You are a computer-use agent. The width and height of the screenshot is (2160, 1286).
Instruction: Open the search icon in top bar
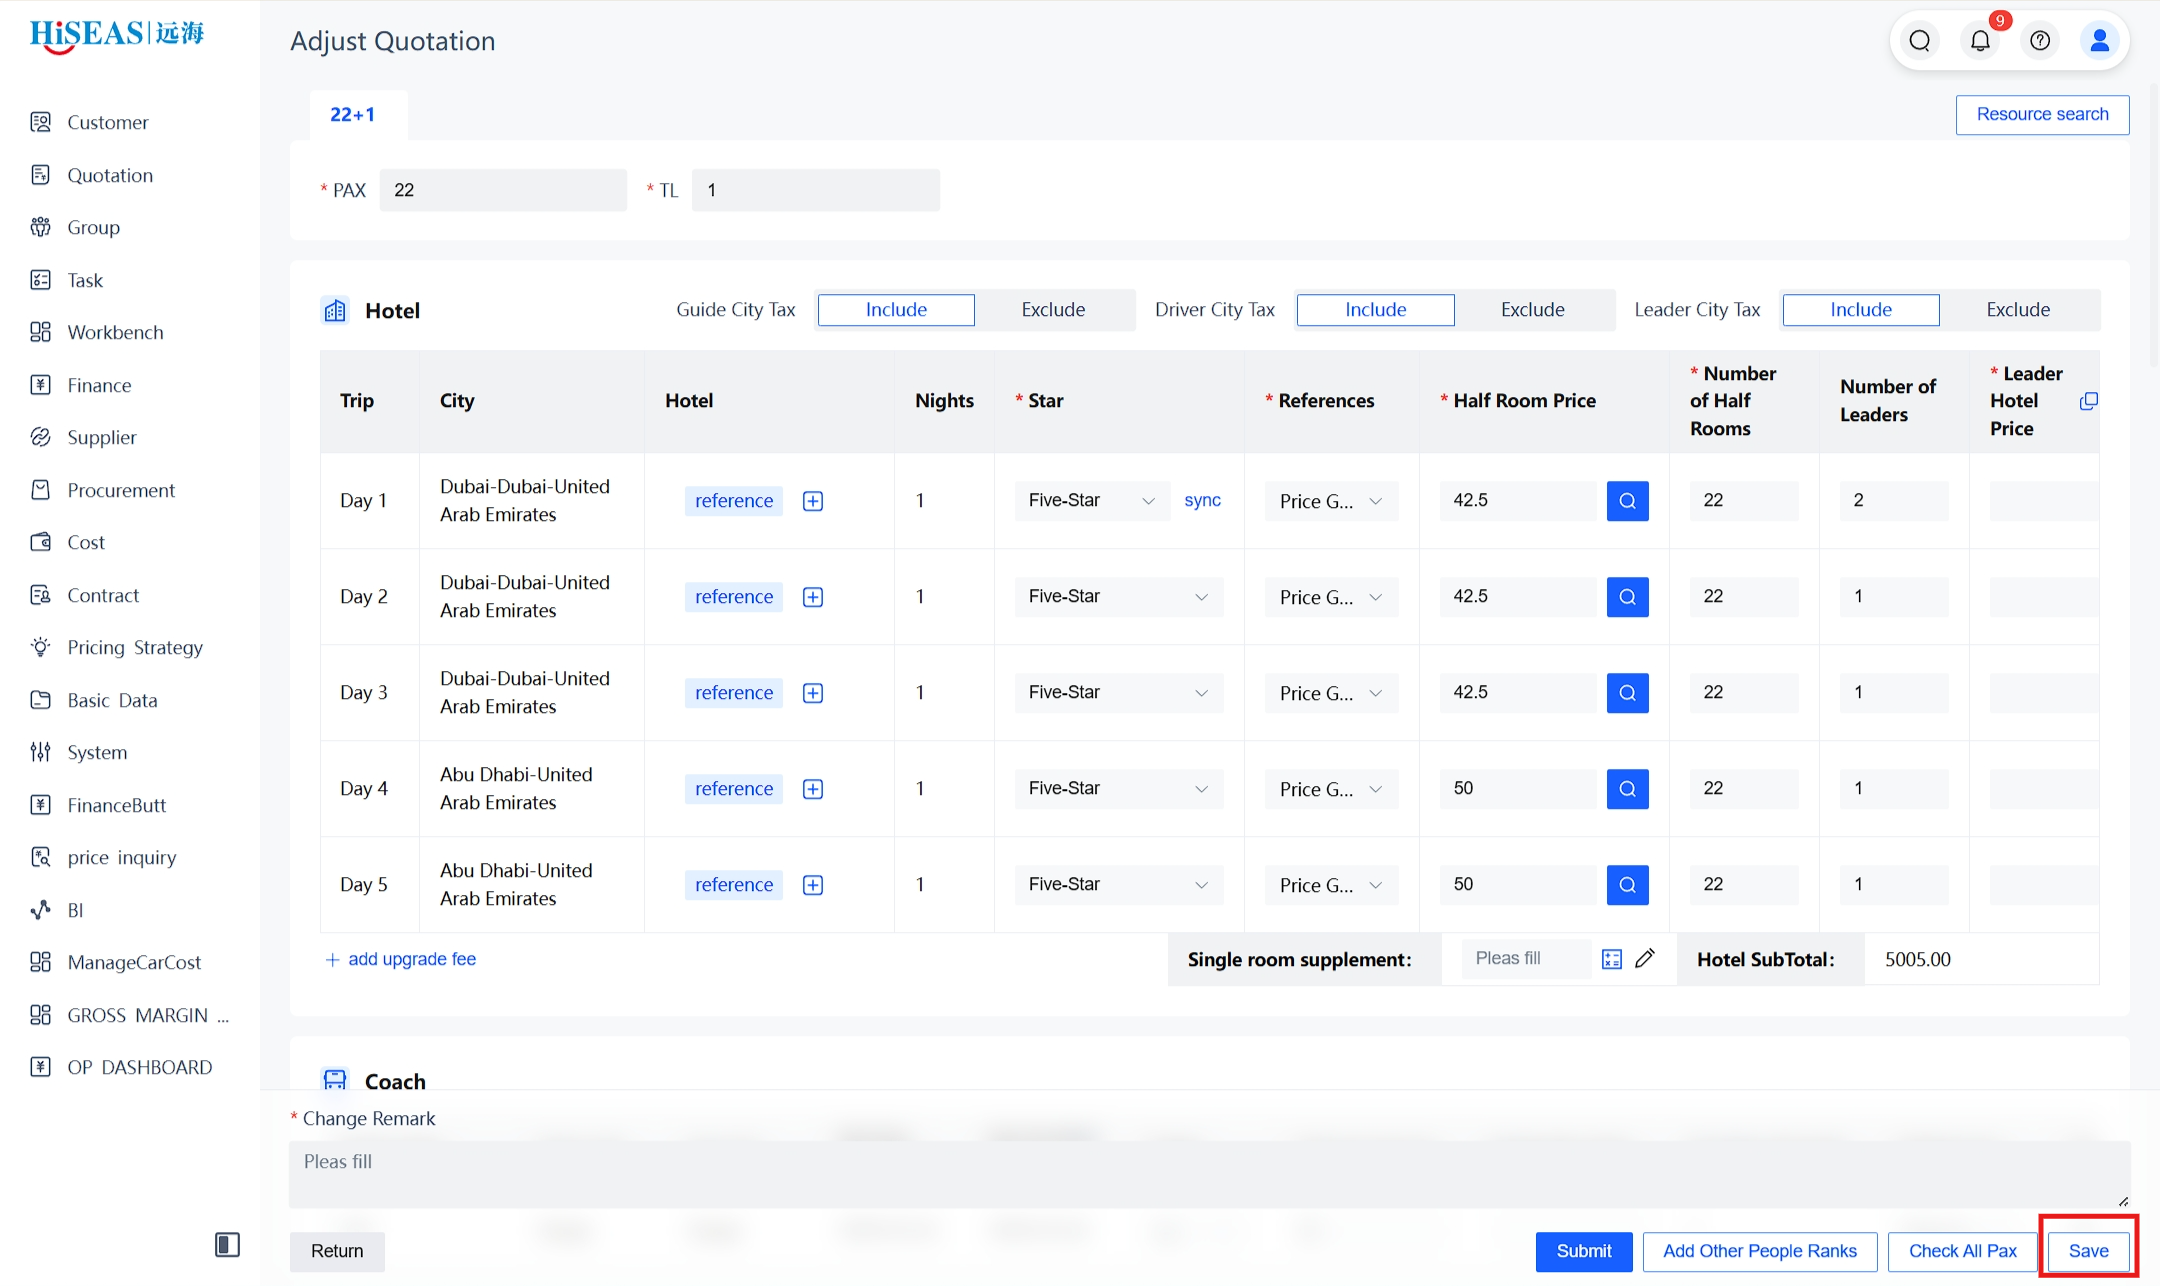point(1919,41)
